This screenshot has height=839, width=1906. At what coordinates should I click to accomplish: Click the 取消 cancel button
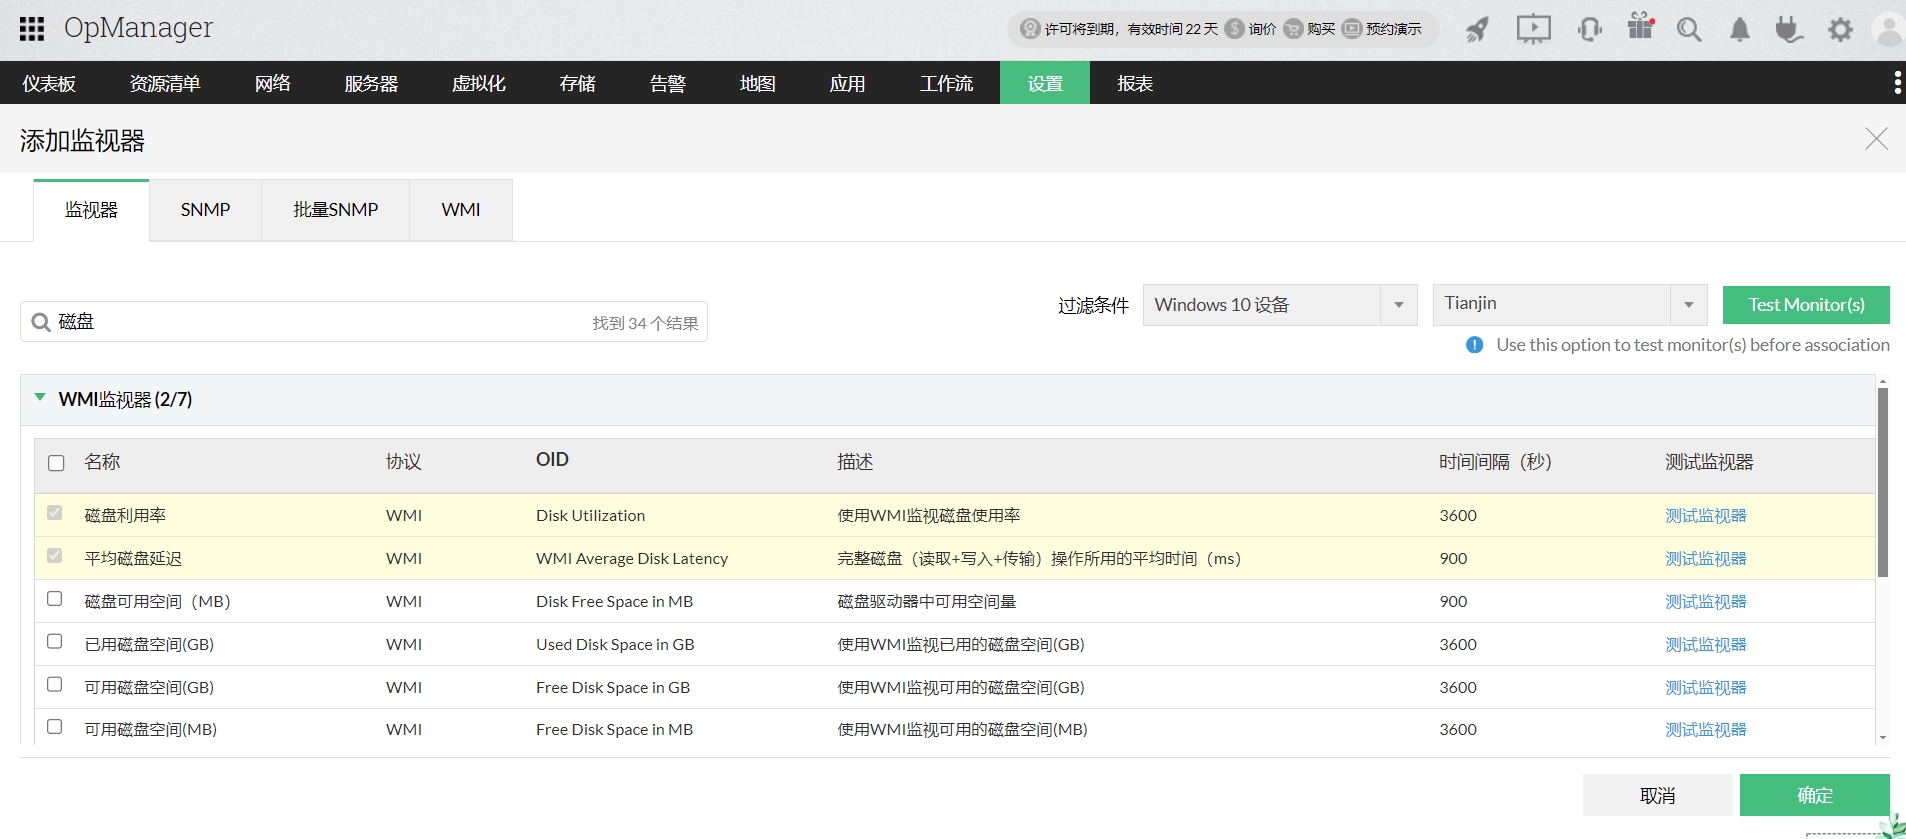click(1658, 795)
